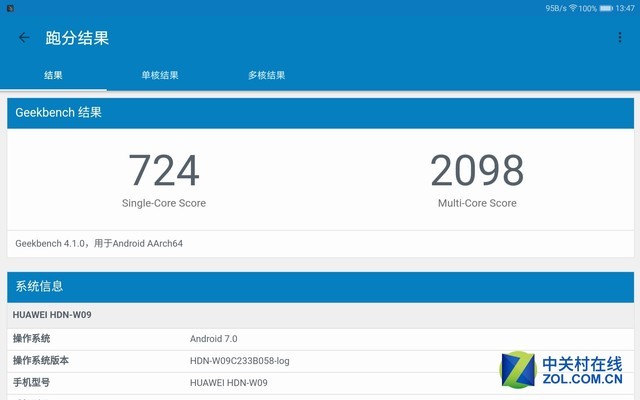Tap the clock showing 13:47

pyautogui.click(x=625, y=8)
